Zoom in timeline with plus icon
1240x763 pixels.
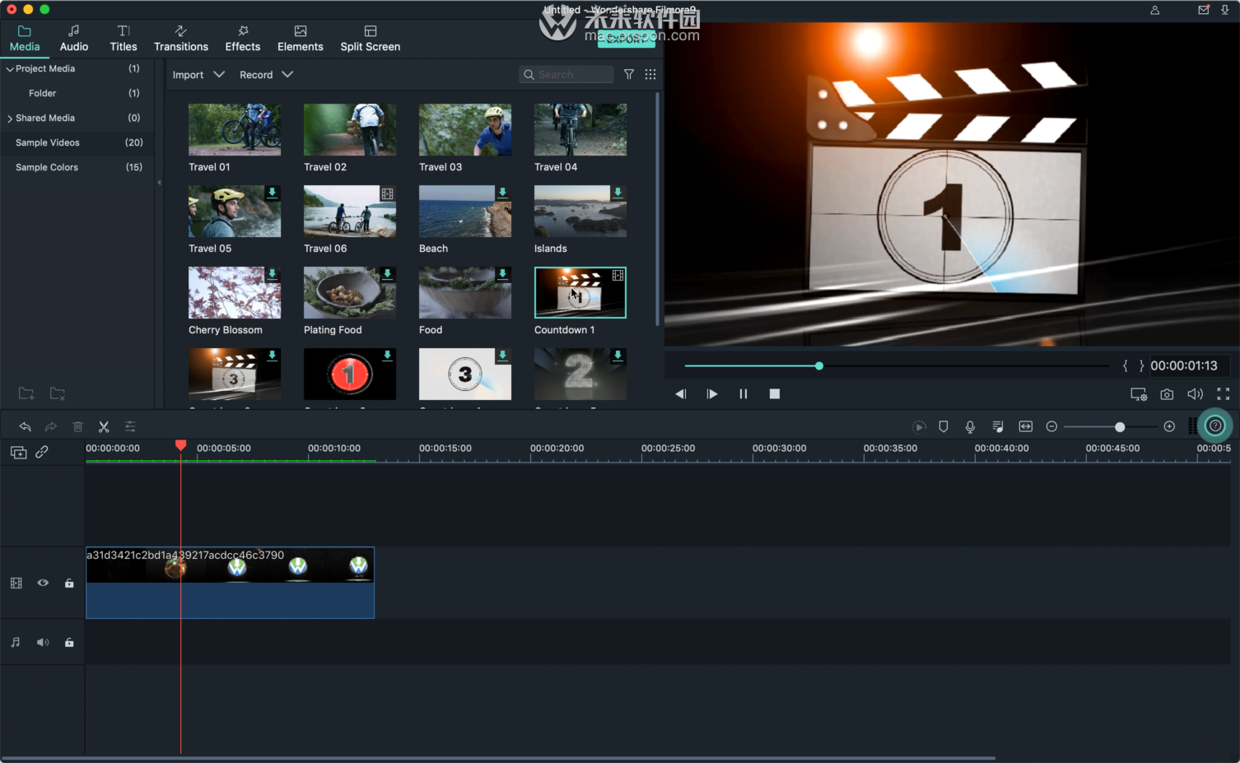click(x=1169, y=427)
